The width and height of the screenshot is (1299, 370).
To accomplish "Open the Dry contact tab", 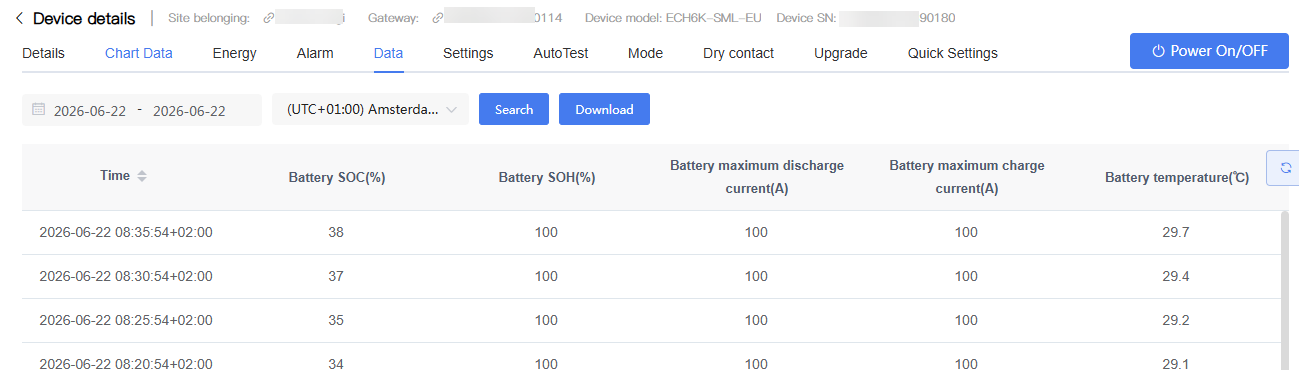I will (x=738, y=53).
